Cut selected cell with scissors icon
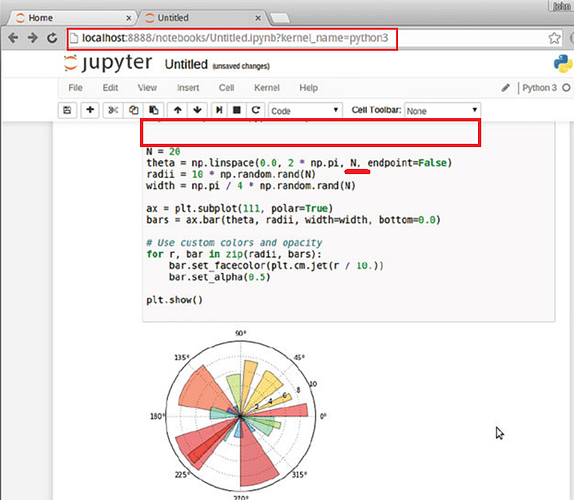574x500 pixels. point(113,110)
